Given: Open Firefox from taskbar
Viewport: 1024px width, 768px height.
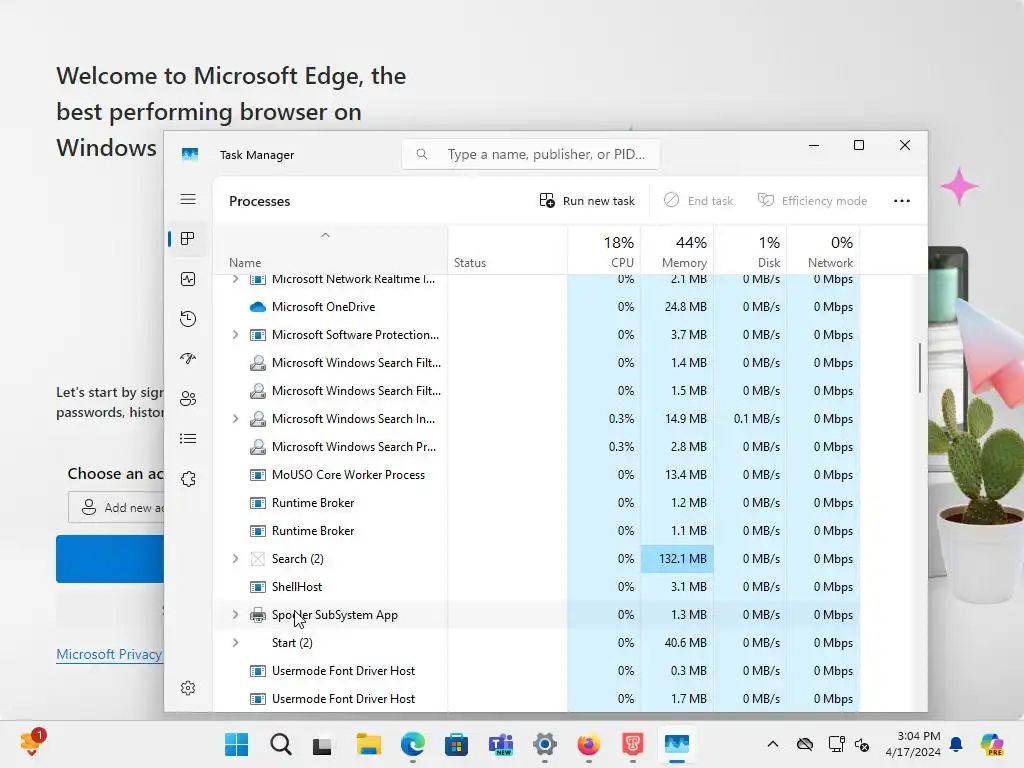Looking at the screenshot, I should click(x=588, y=744).
